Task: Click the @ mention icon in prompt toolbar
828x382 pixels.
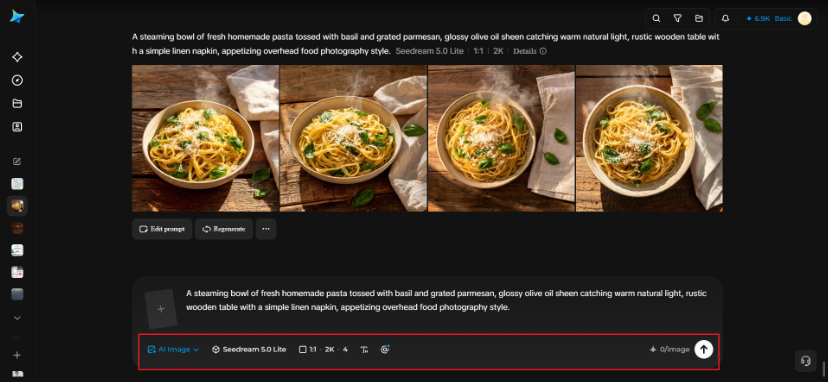Action: pyautogui.click(x=385, y=349)
